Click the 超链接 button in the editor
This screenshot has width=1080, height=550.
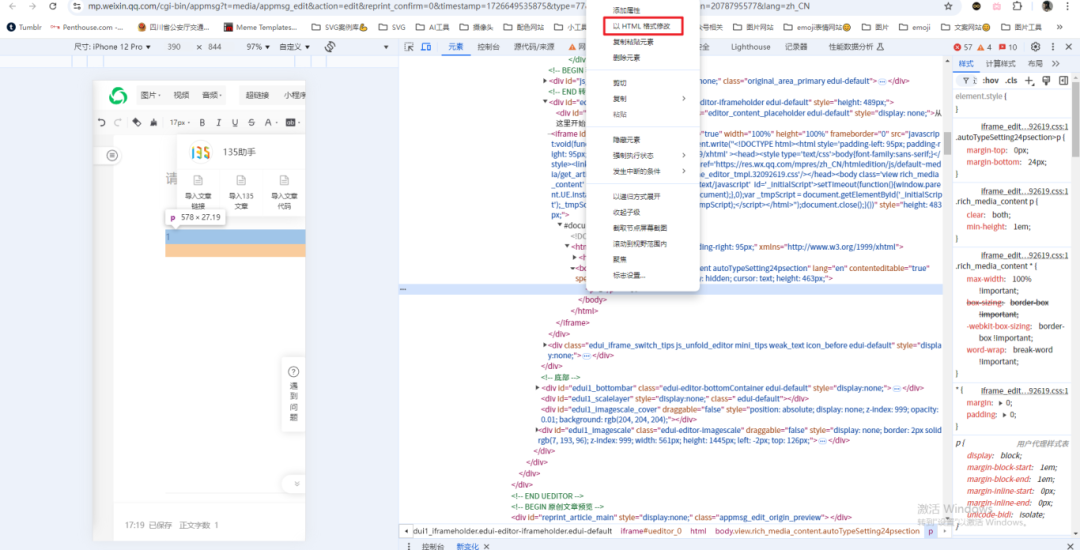[257, 95]
